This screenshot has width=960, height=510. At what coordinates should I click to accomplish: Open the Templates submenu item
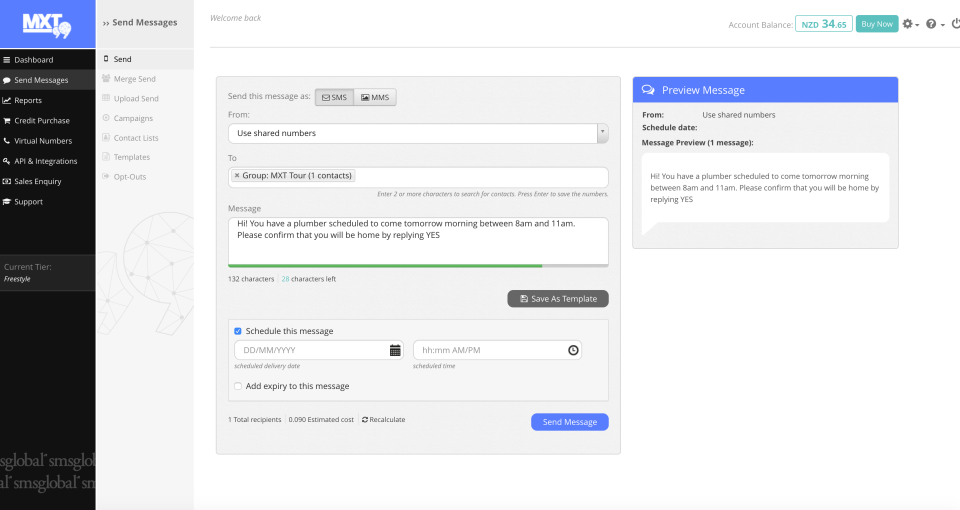[132, 157]
